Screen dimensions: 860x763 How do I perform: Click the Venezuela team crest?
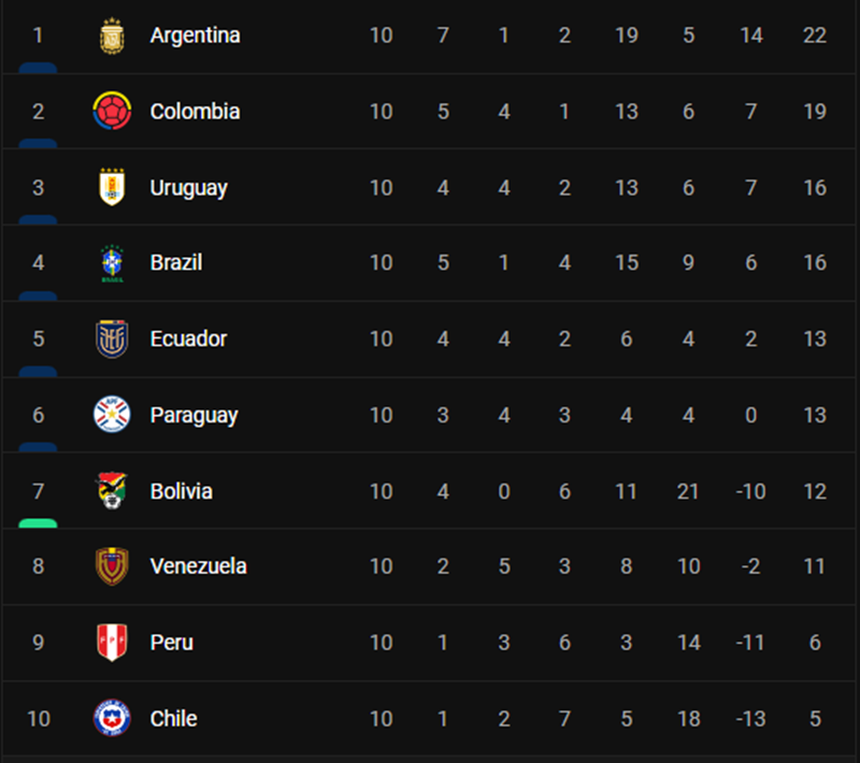(x=111, y=566)
